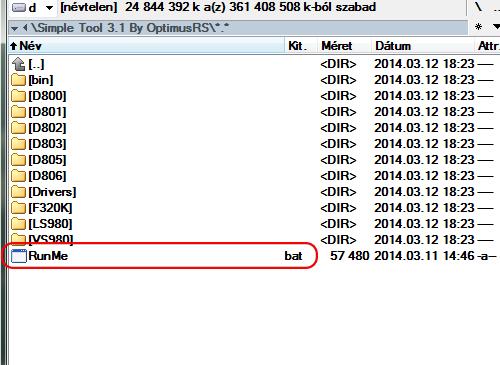Click the asterisk favorites button
This screenshot has width=500, height=365.
point(478,27)
